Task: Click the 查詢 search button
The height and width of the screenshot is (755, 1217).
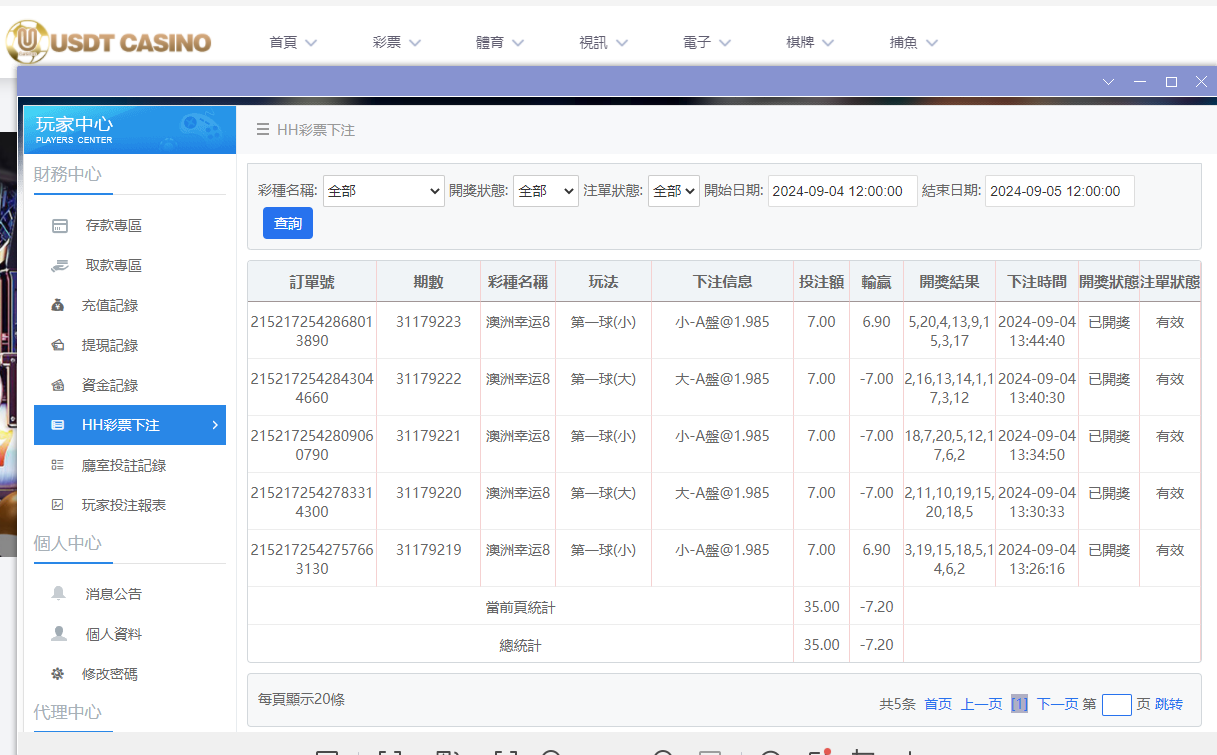Action: (x=287, y=223)
